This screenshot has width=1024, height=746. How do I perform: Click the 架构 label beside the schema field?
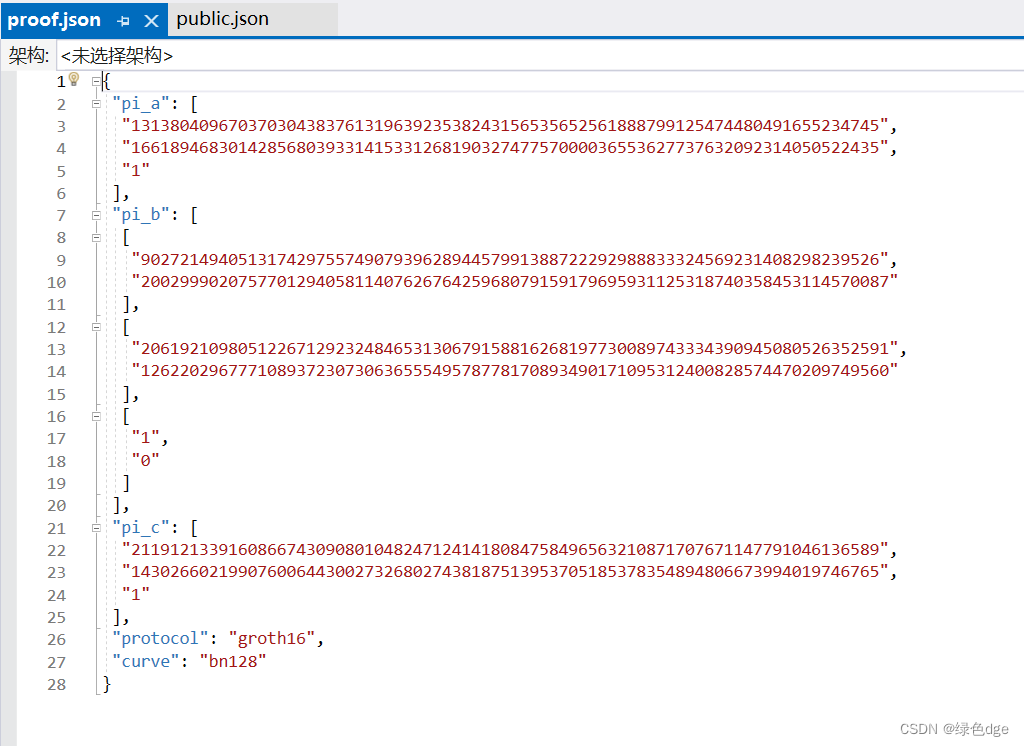(x=28, y=56)
